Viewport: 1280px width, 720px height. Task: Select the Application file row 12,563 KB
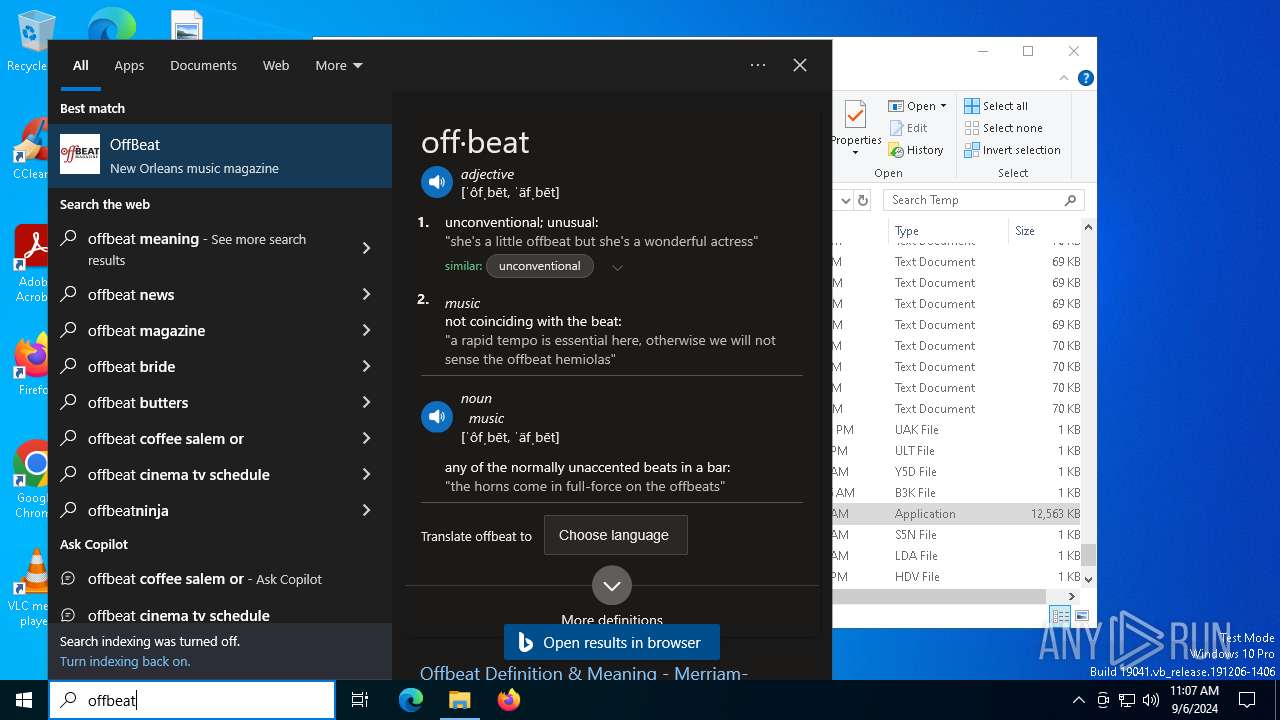coord(958,514)
